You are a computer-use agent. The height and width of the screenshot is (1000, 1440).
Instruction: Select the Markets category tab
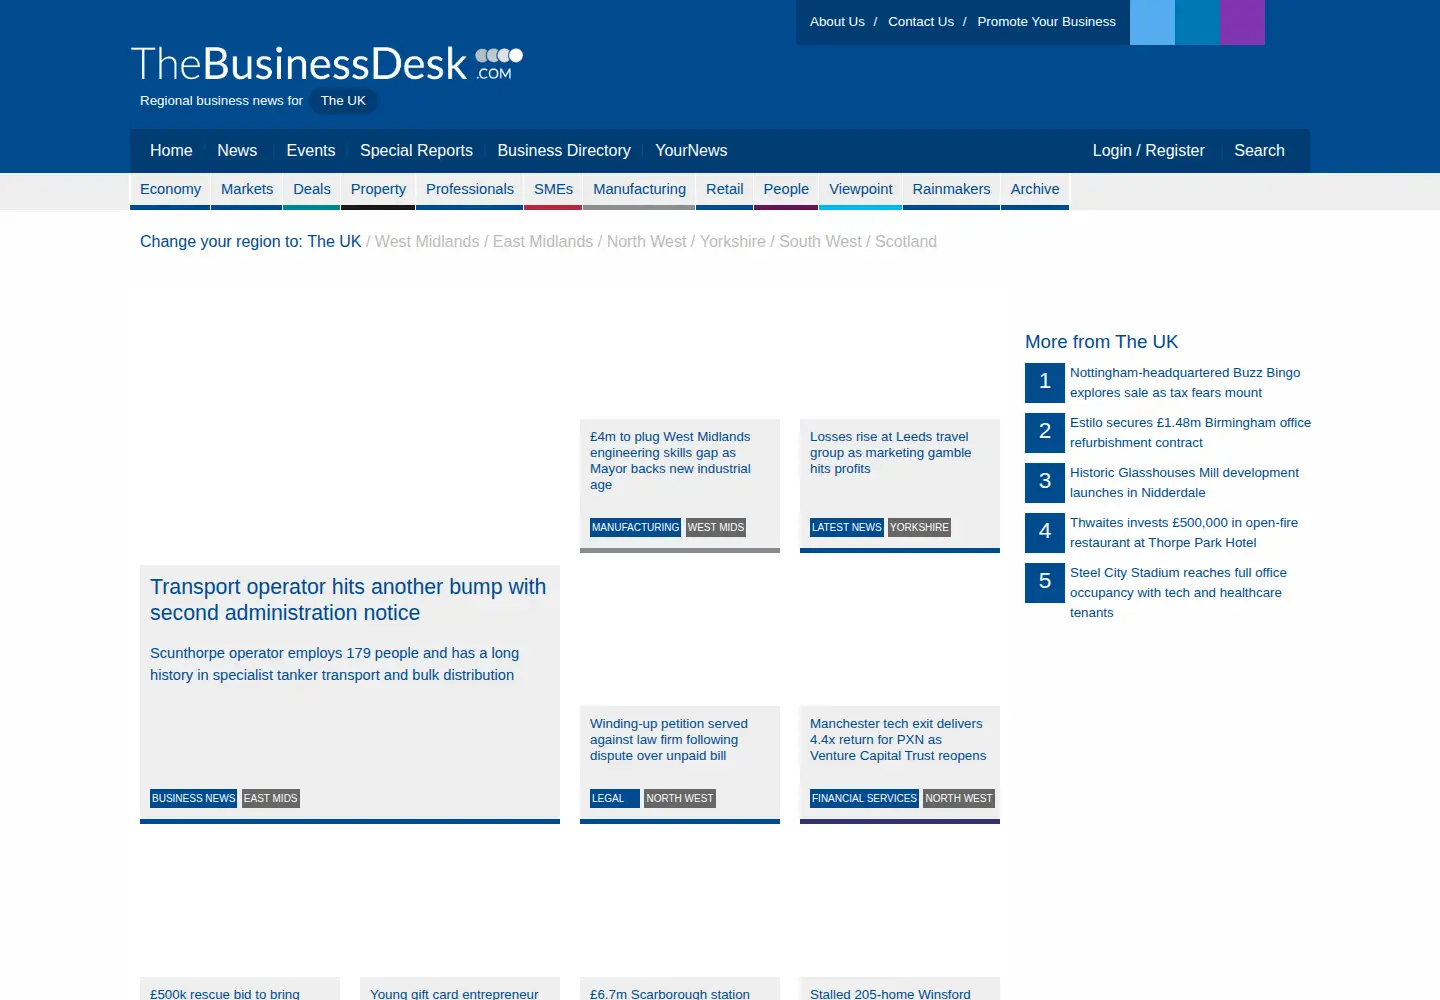(247, 189)
